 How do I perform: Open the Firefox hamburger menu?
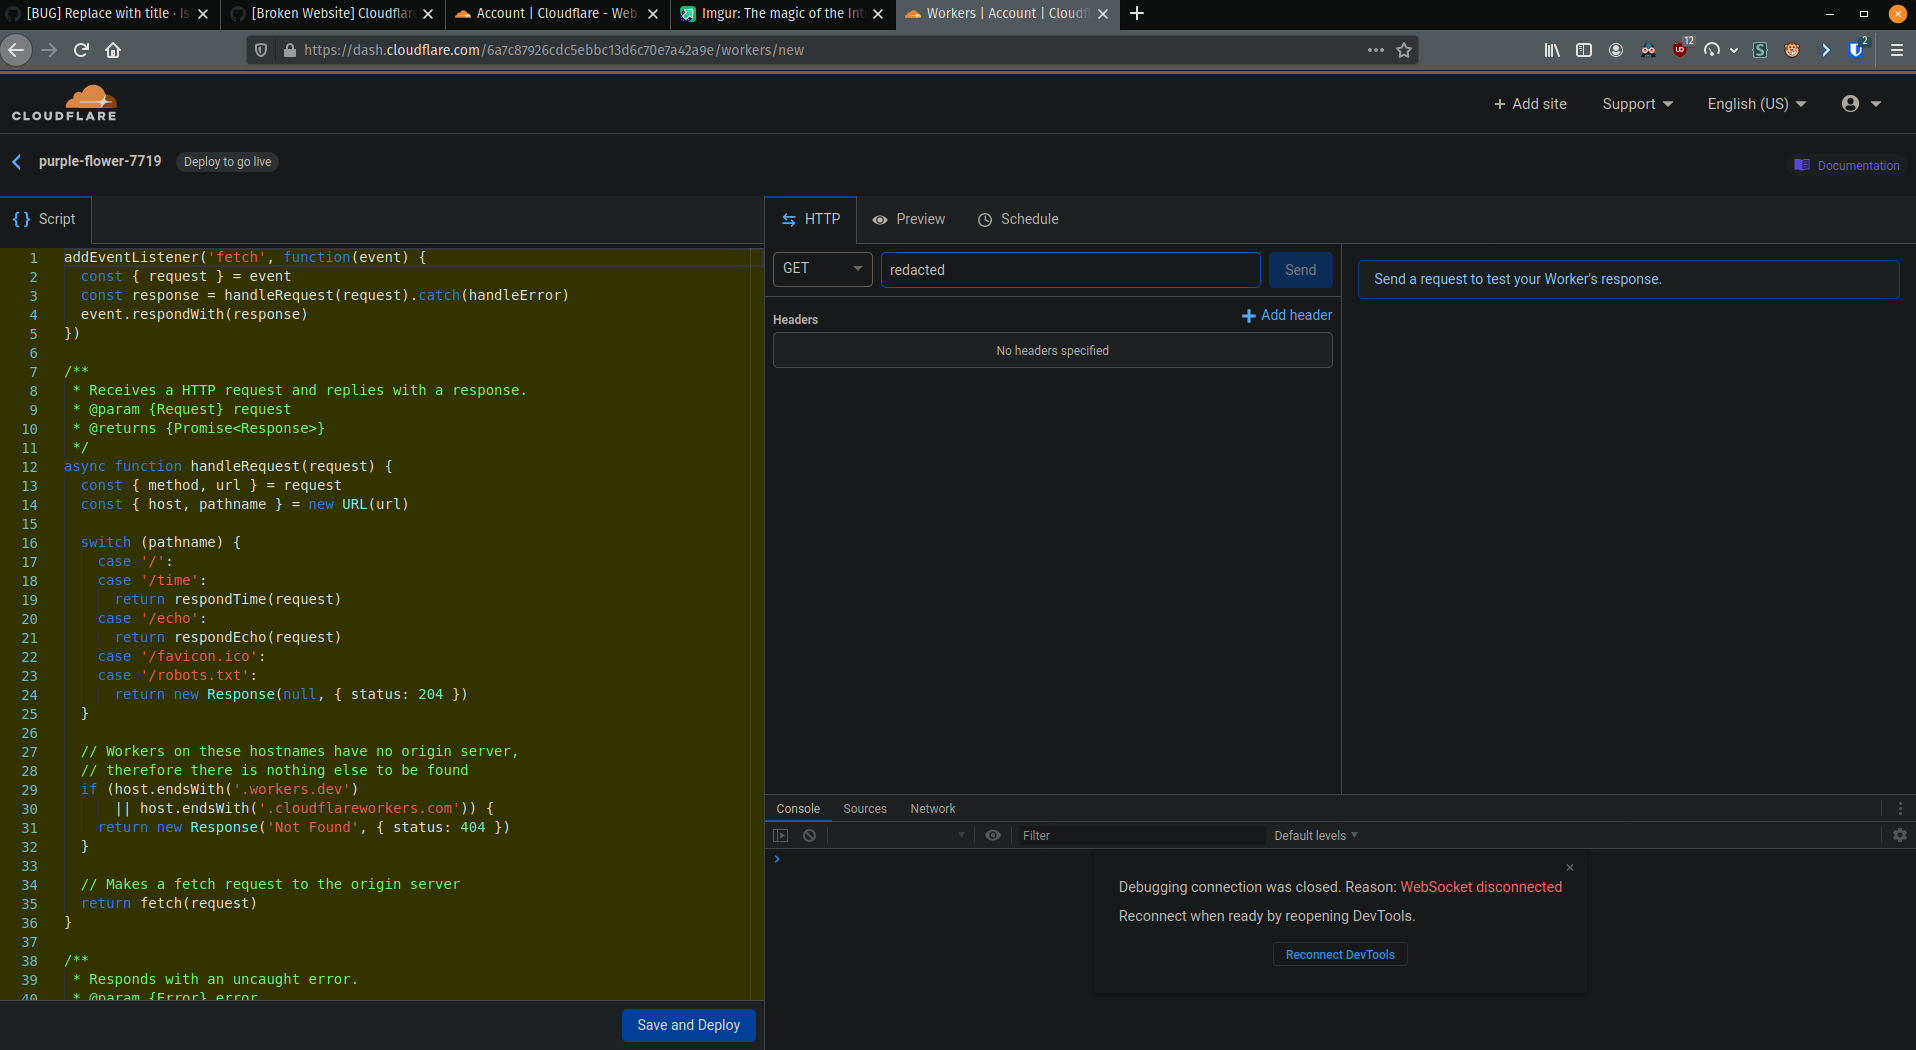click(x=1896, y=50)
